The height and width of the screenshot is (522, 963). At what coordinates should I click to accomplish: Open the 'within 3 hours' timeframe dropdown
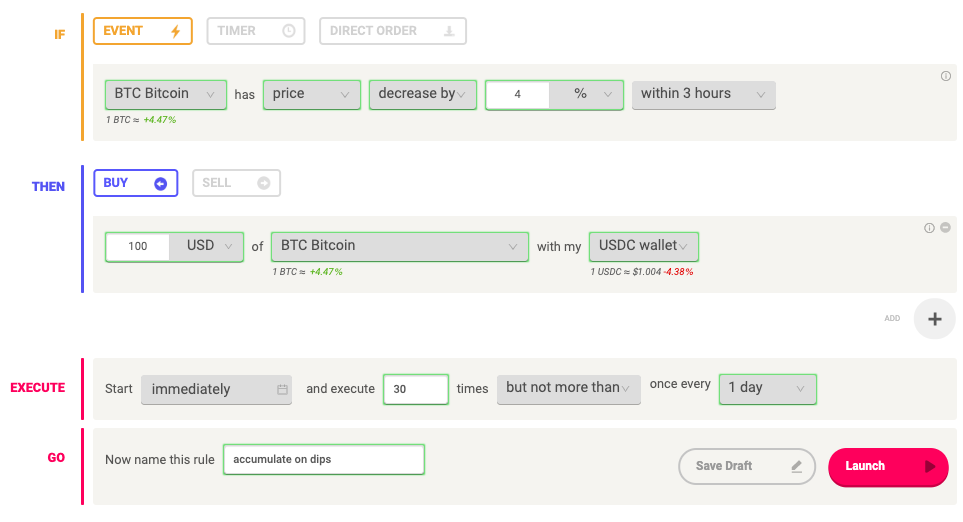pyautogui.click(x=704, y=95)
